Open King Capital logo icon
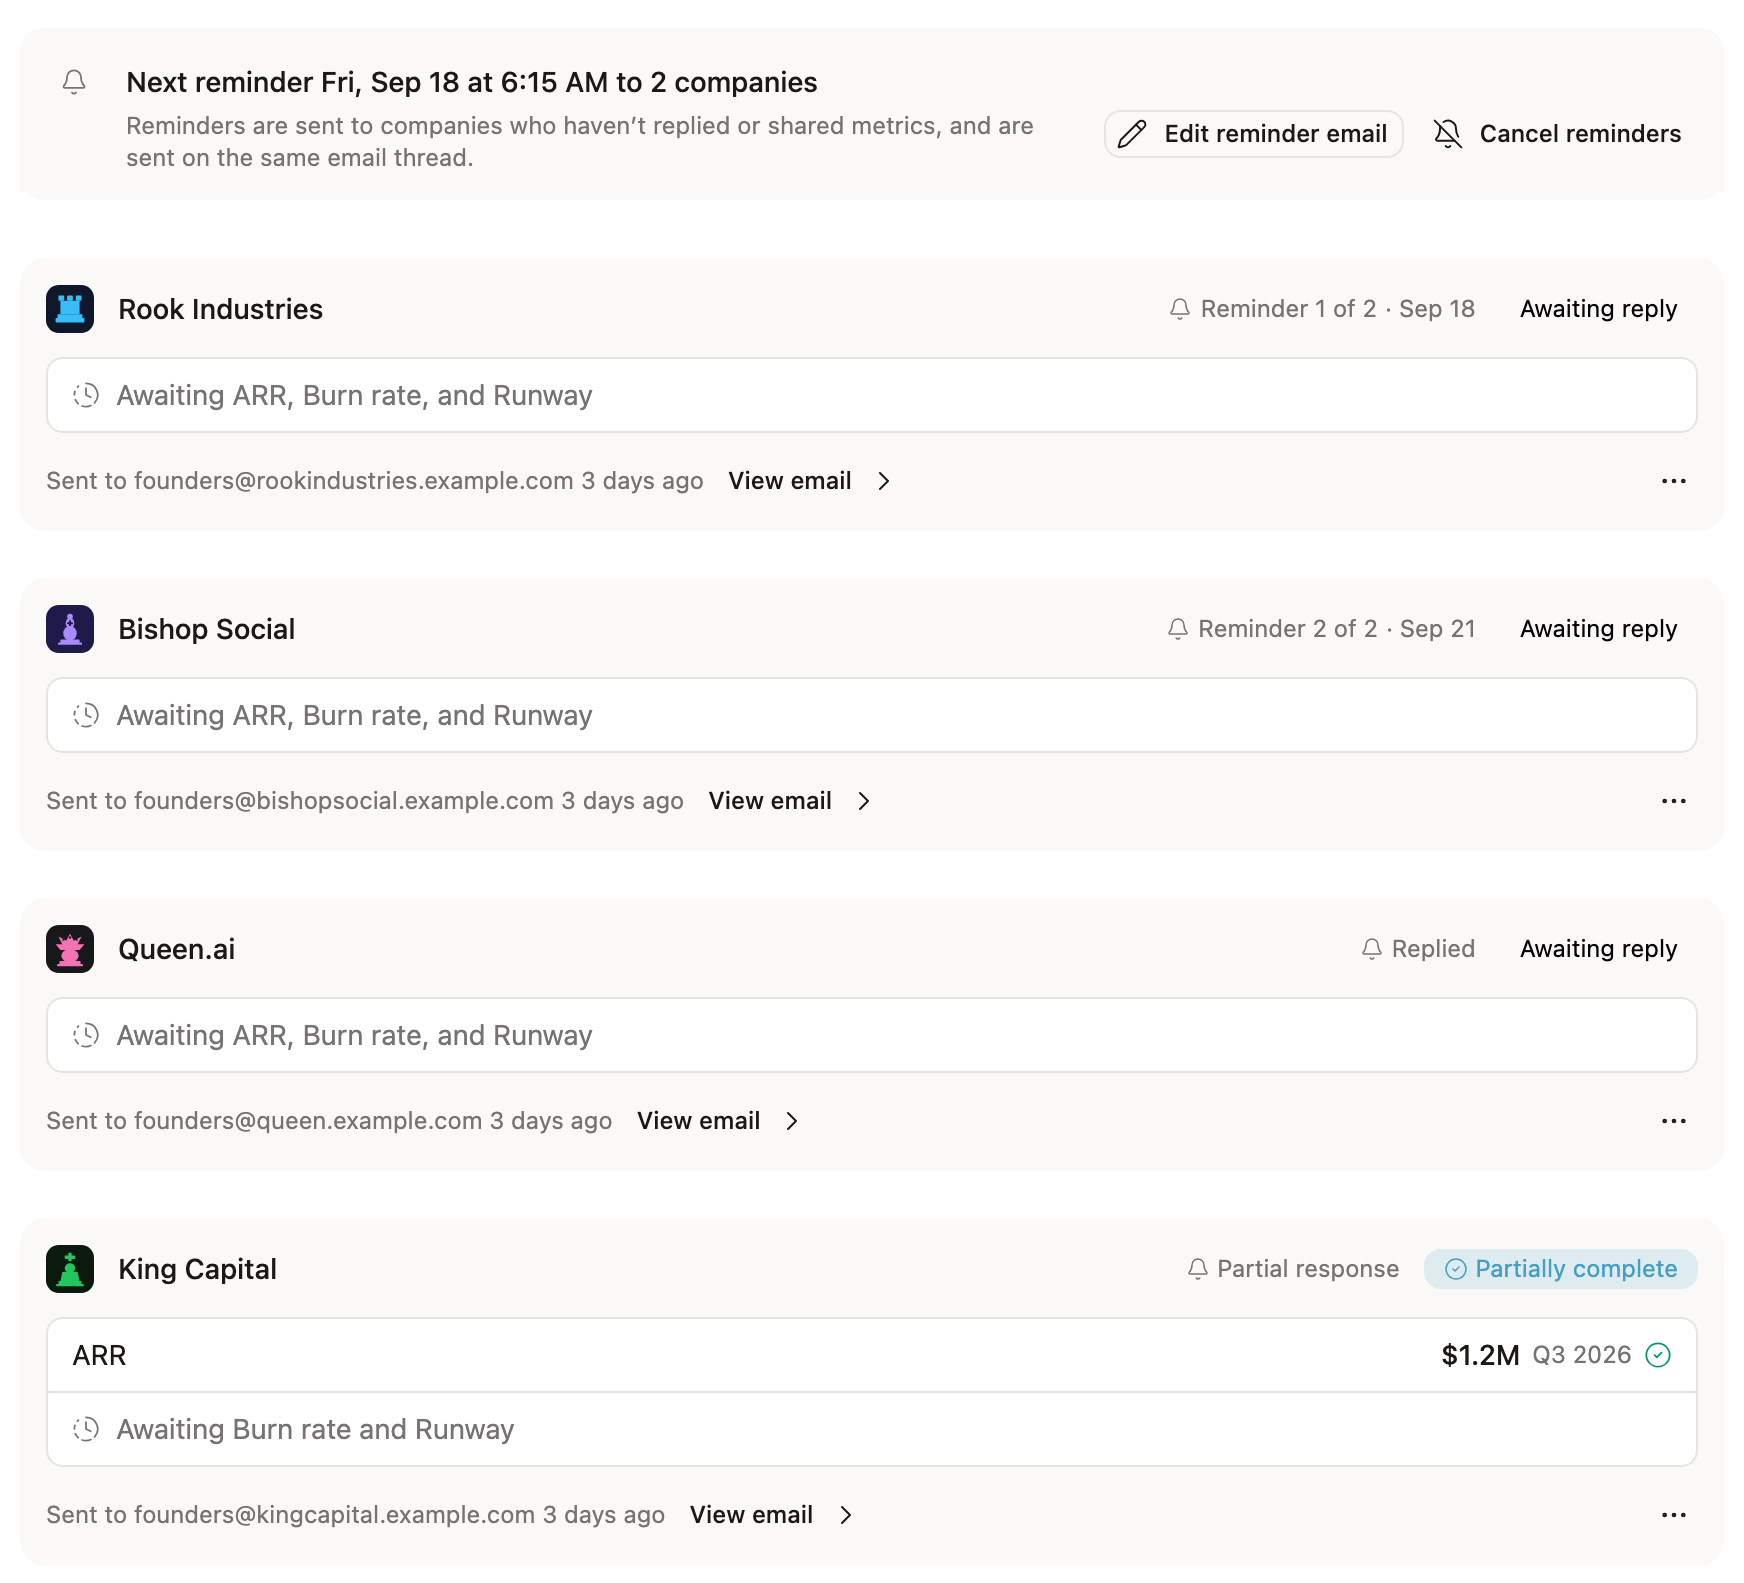Viewport: 1744px width, 1583px height. (70, 1269)
